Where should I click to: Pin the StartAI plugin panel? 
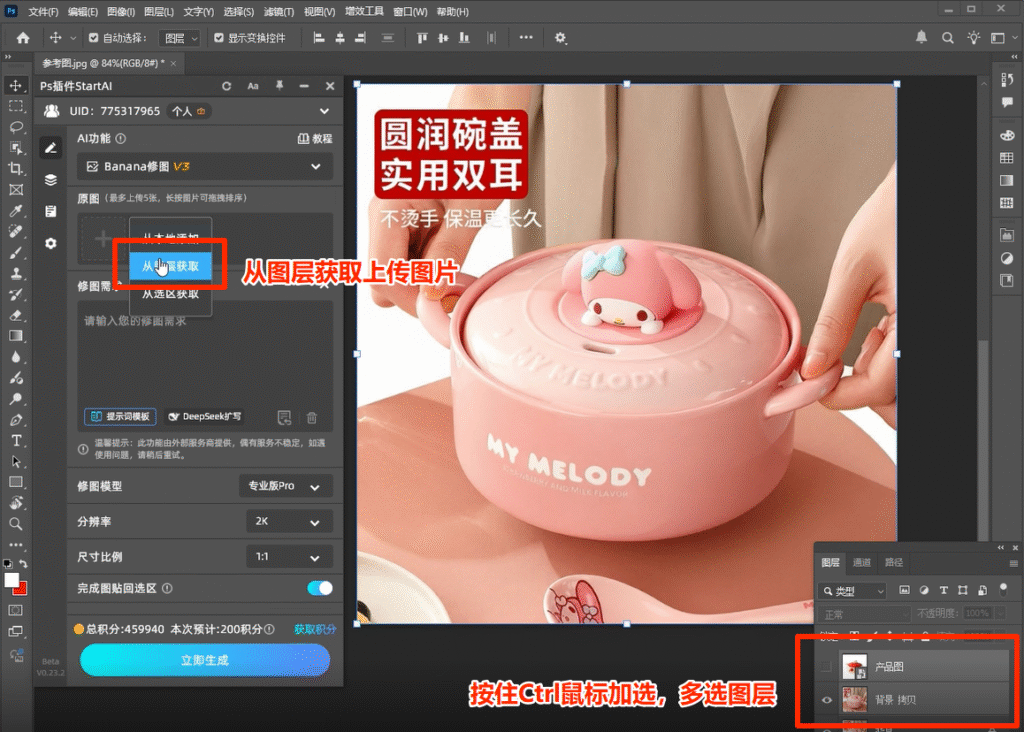pos(280,86)
